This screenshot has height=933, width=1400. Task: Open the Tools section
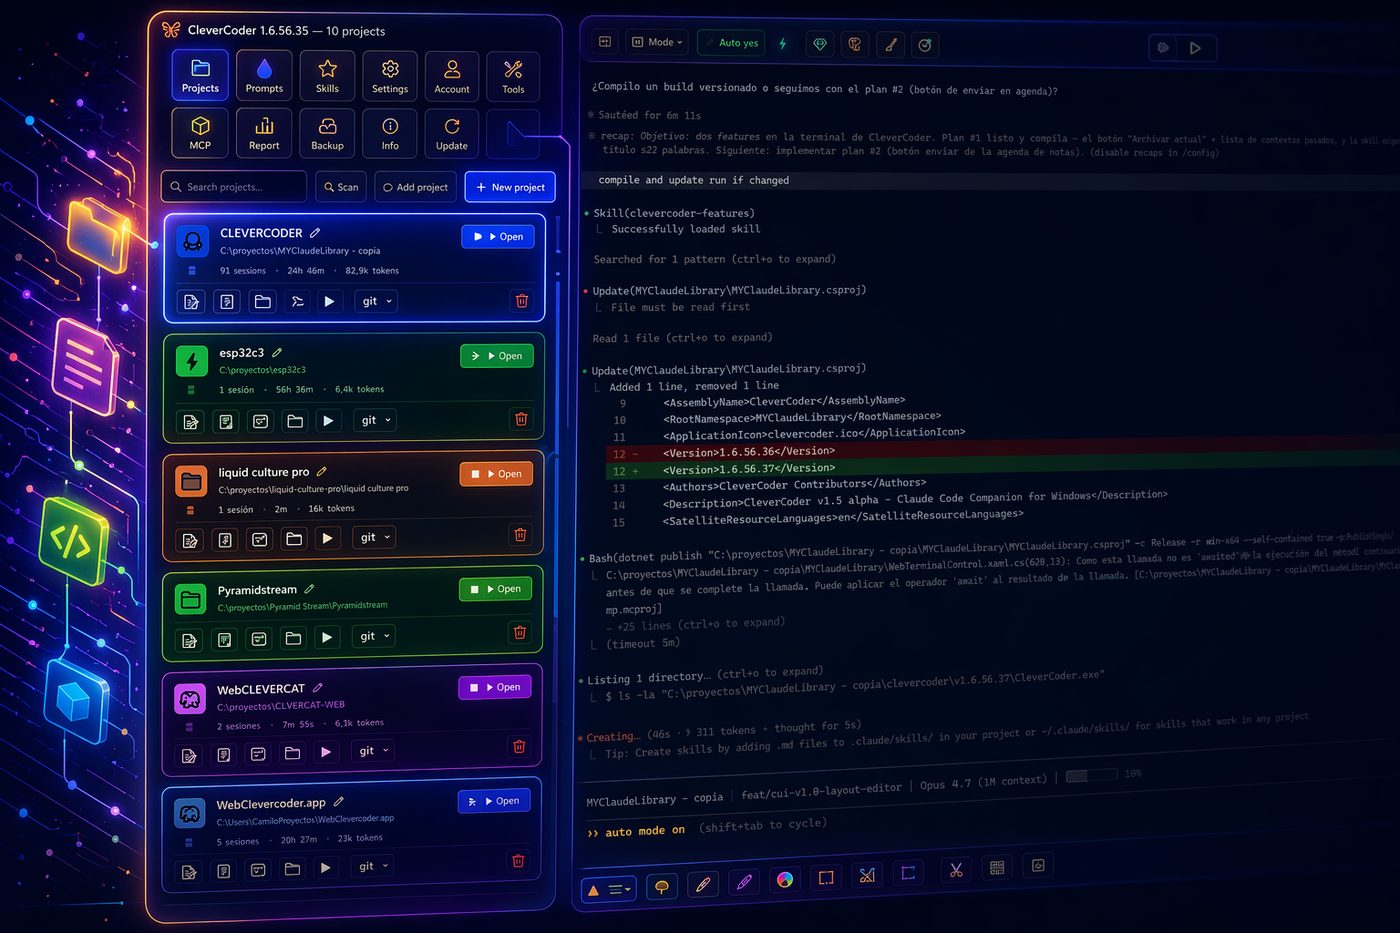coord(513,76)
